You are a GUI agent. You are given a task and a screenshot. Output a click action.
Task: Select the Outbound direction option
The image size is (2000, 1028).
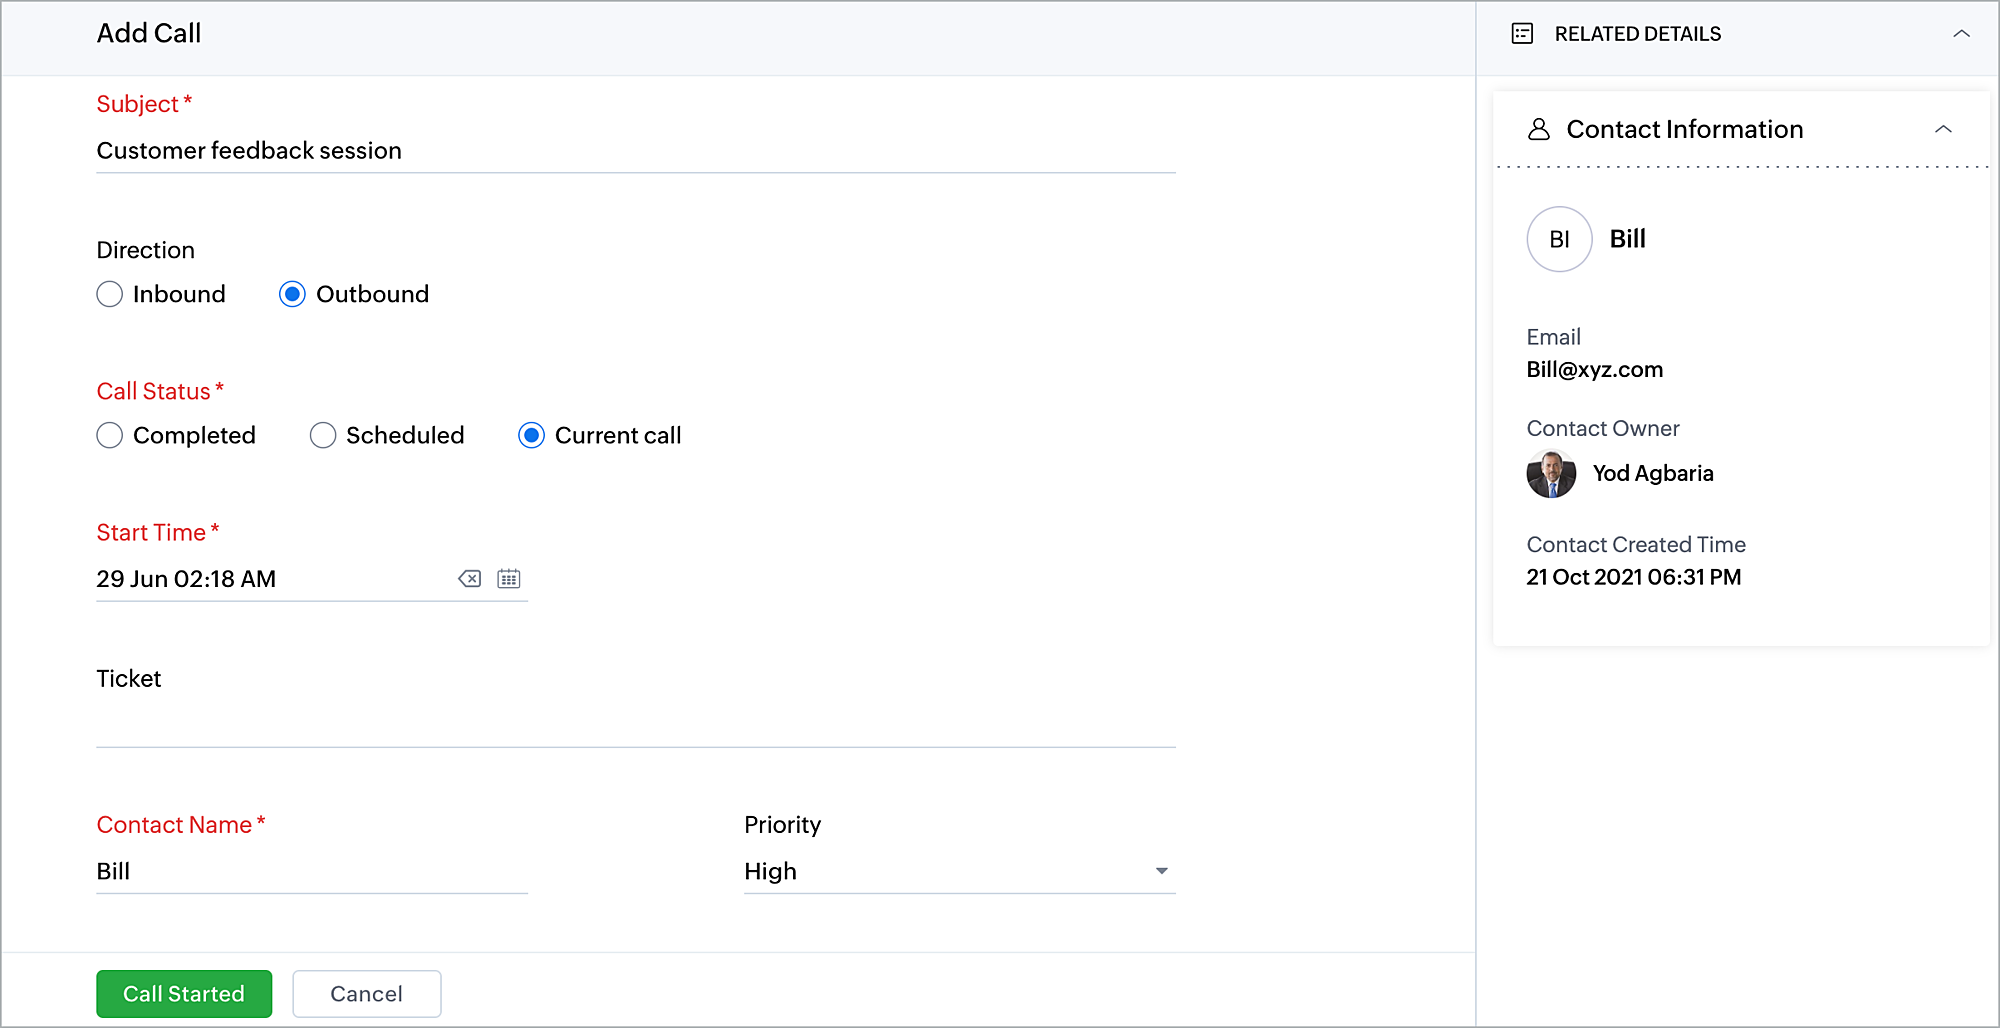coord(292,294)
